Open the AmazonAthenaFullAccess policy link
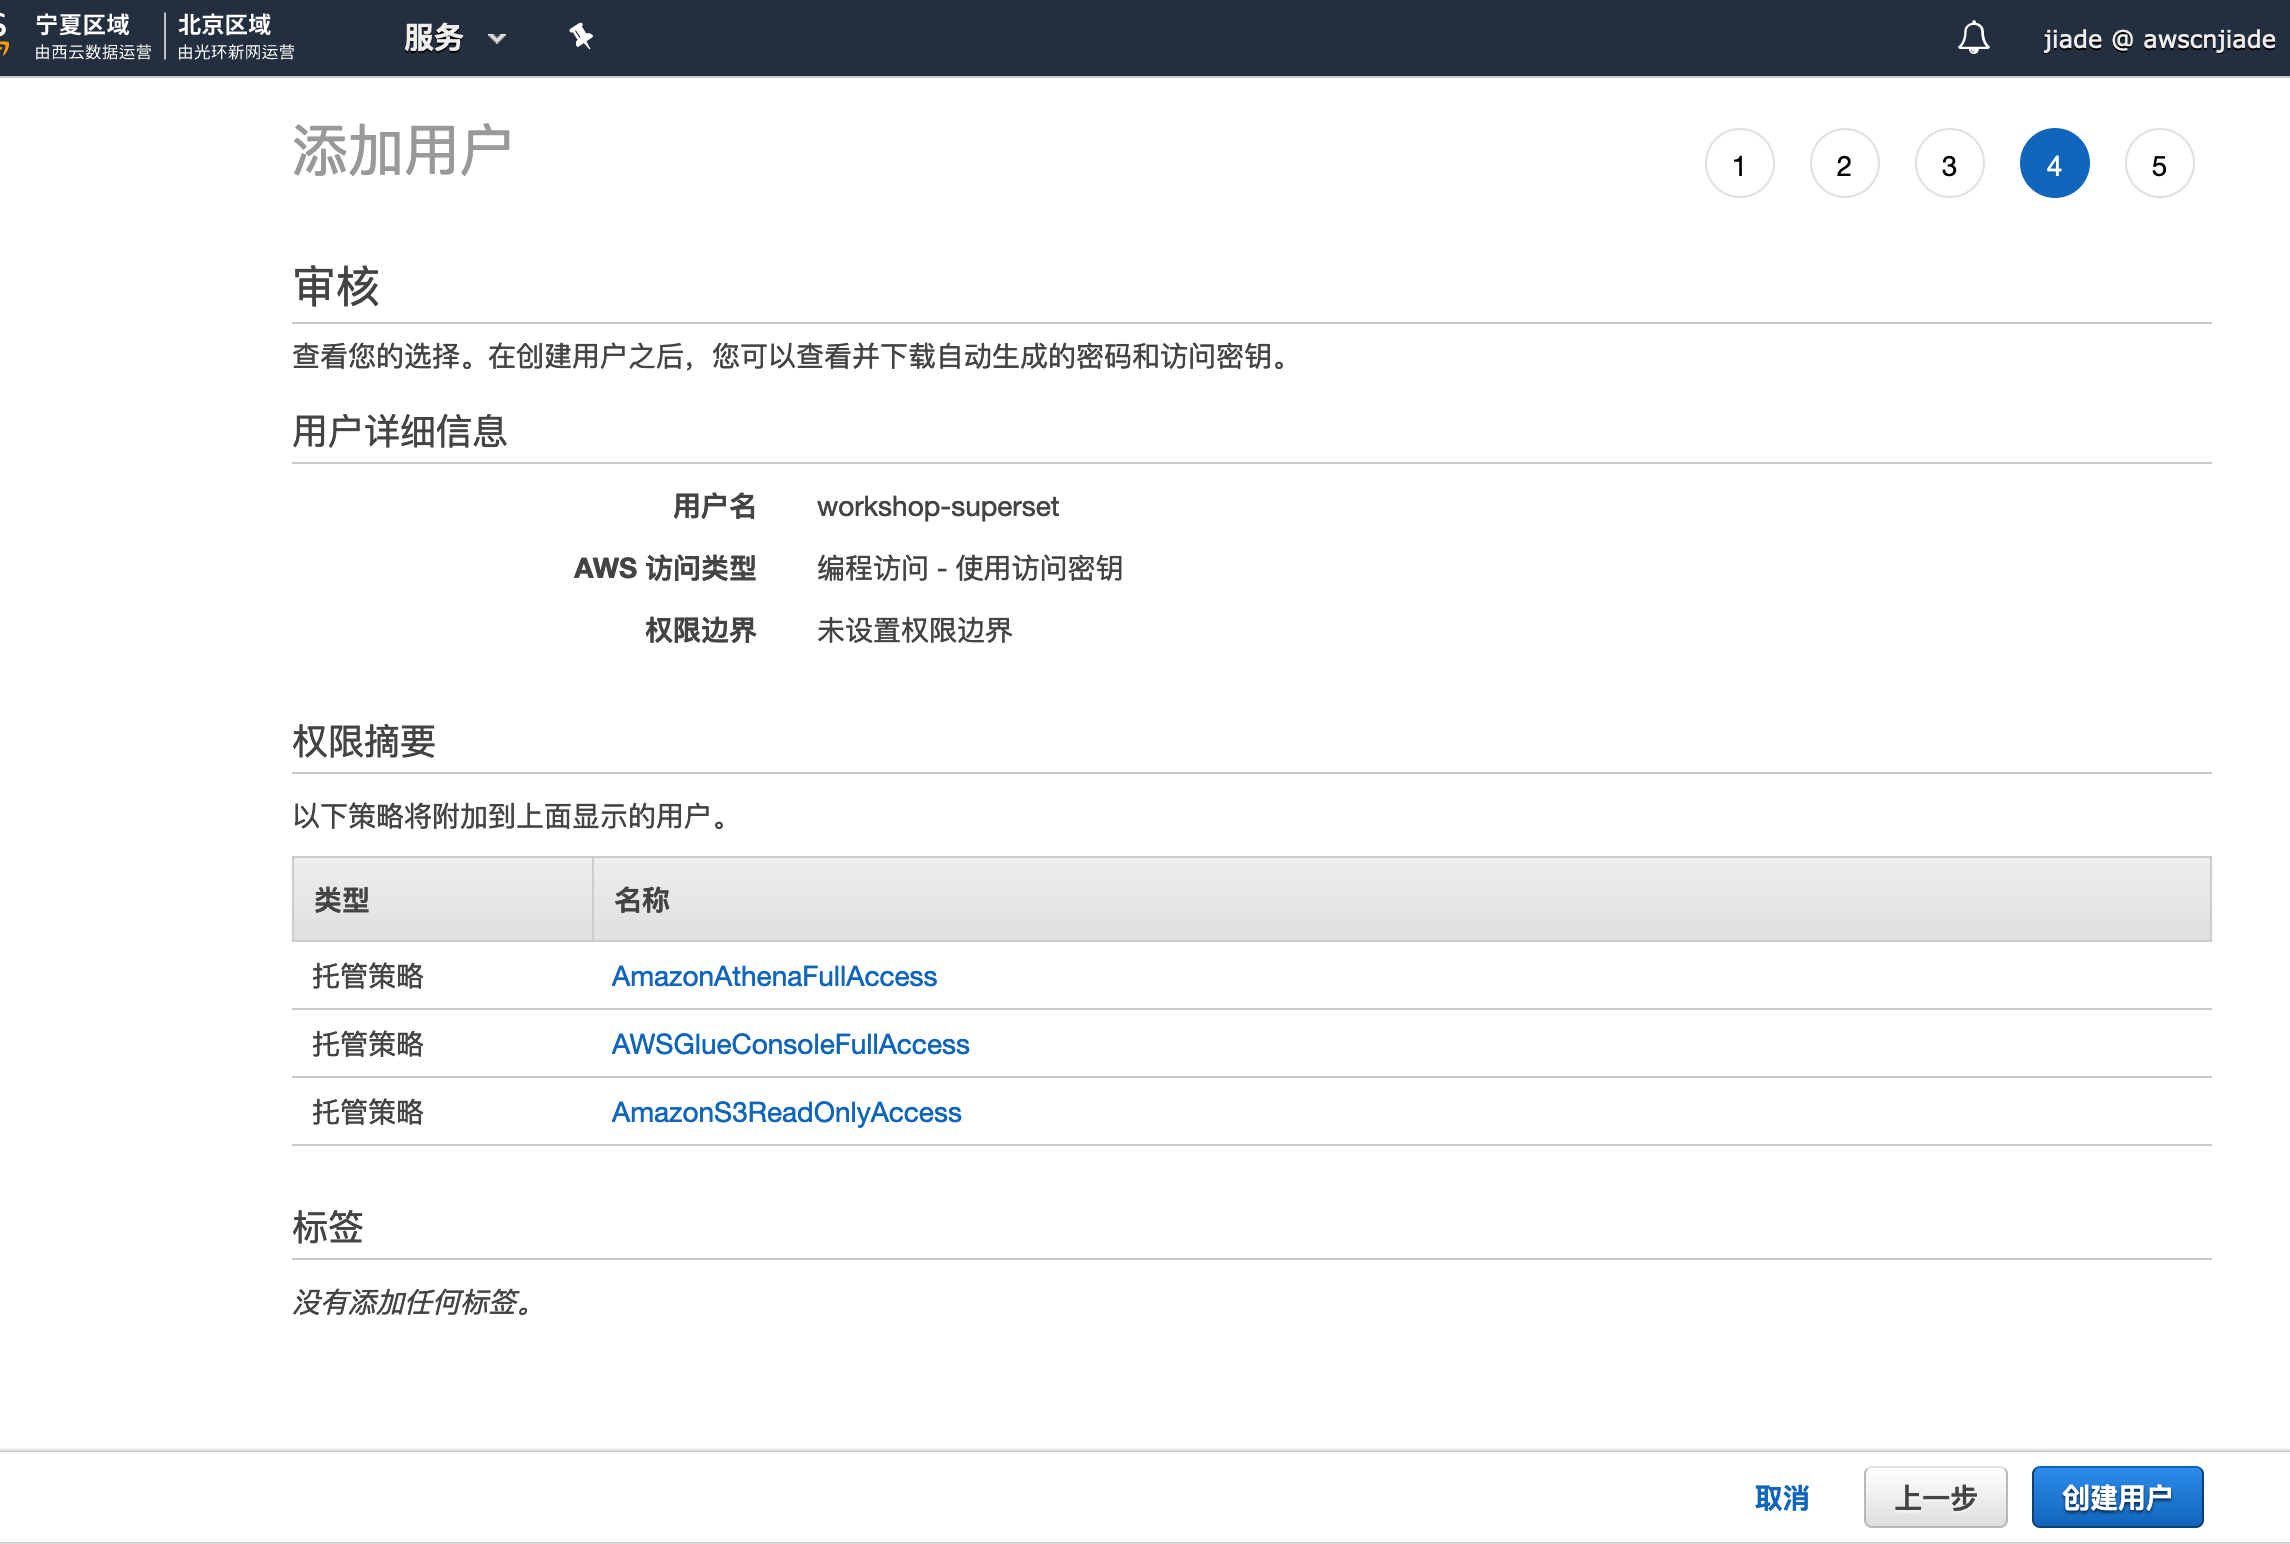This screenshot has width=2290, height=1544. tap(774, 976)
